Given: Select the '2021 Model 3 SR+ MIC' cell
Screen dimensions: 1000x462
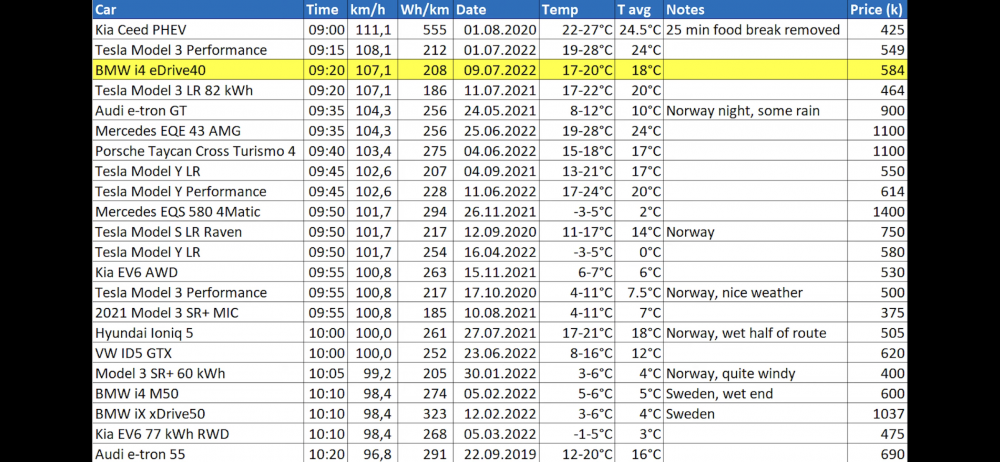Looking at the screenshot, I should pos(198,313).
